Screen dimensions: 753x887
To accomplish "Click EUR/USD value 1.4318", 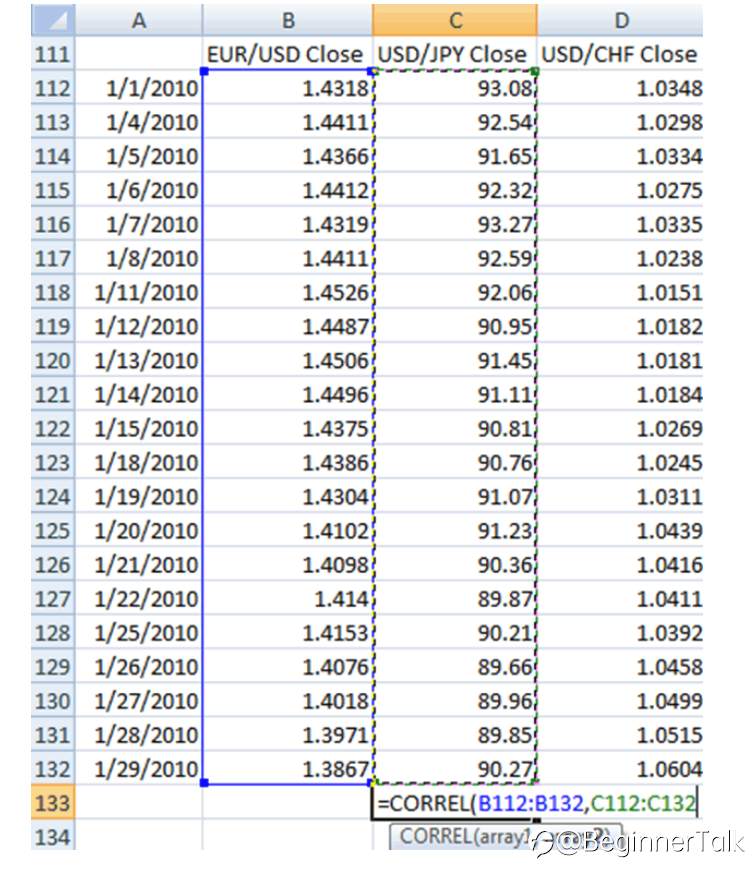I will (287, 88).
